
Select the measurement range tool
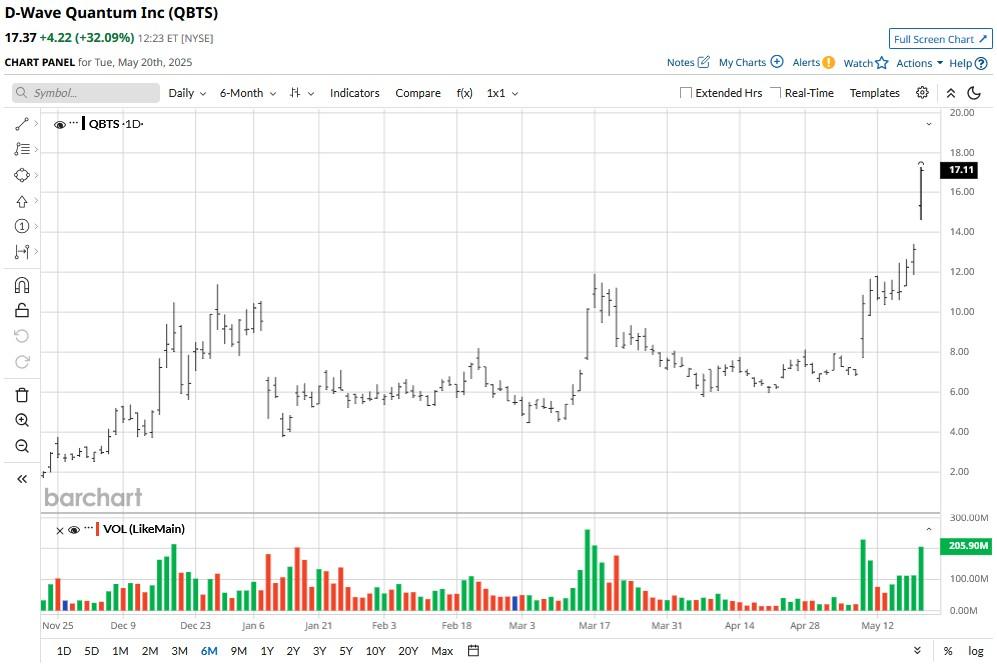[22, 252]
